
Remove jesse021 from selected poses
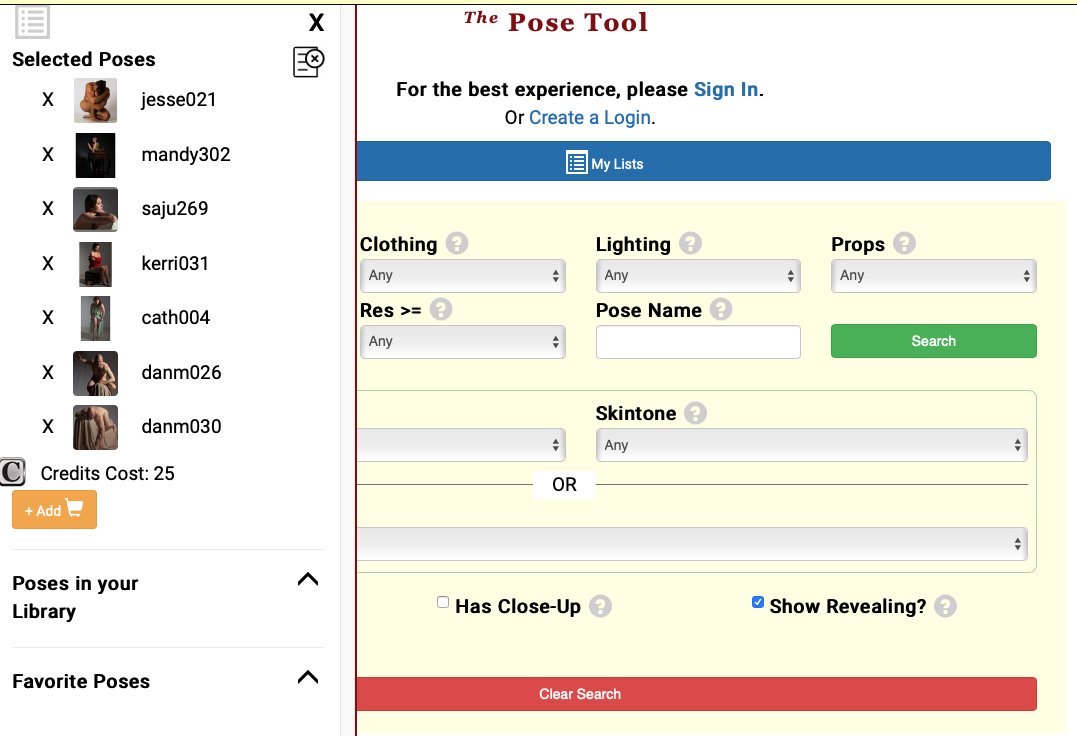[x=47, y=100]
